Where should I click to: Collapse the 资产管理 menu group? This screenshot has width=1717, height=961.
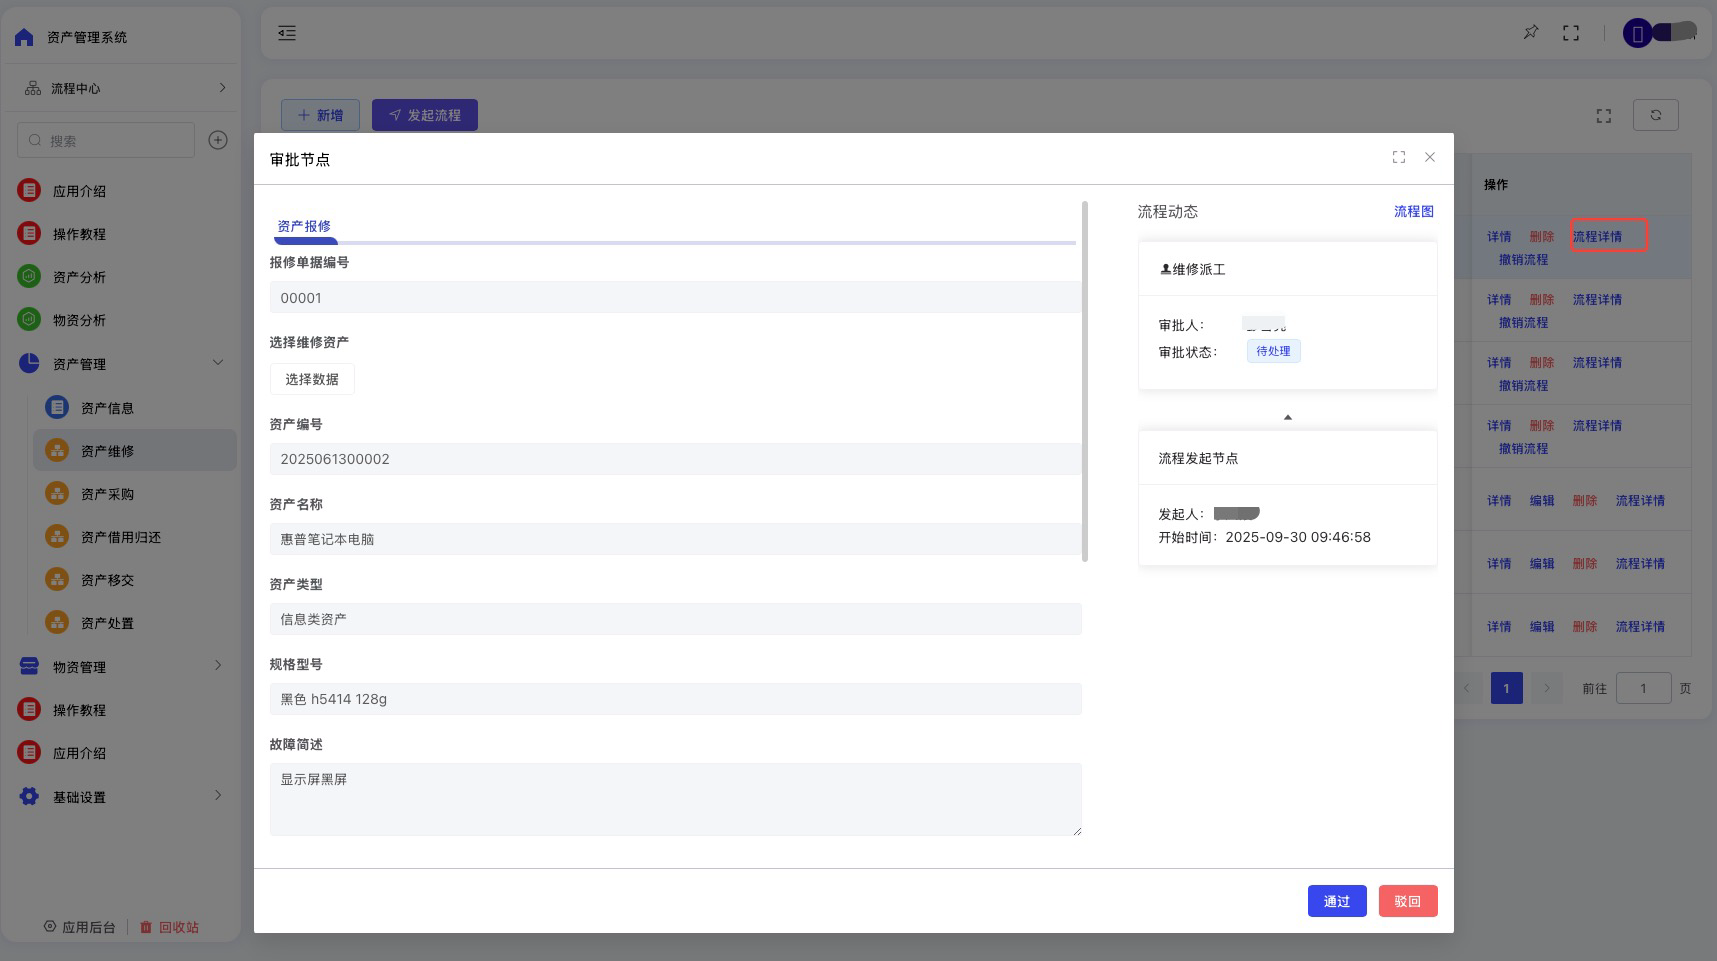pyautogui.click(x=217, y=363)
